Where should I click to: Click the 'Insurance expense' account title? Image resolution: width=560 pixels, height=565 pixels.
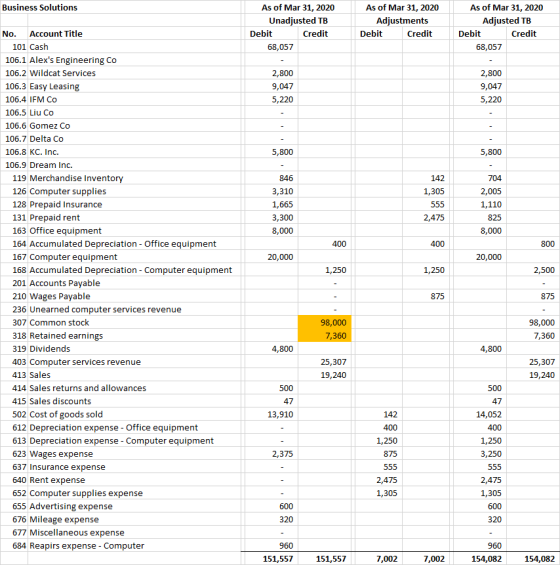coord(67,467)
